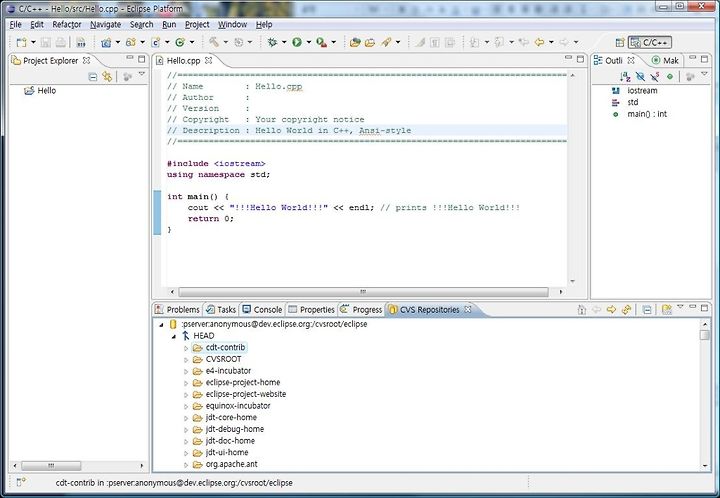The height and width of the screenshot is (498, 720).
Task: Switch to the Tasks tab
Action: click(x=221, y=310)
